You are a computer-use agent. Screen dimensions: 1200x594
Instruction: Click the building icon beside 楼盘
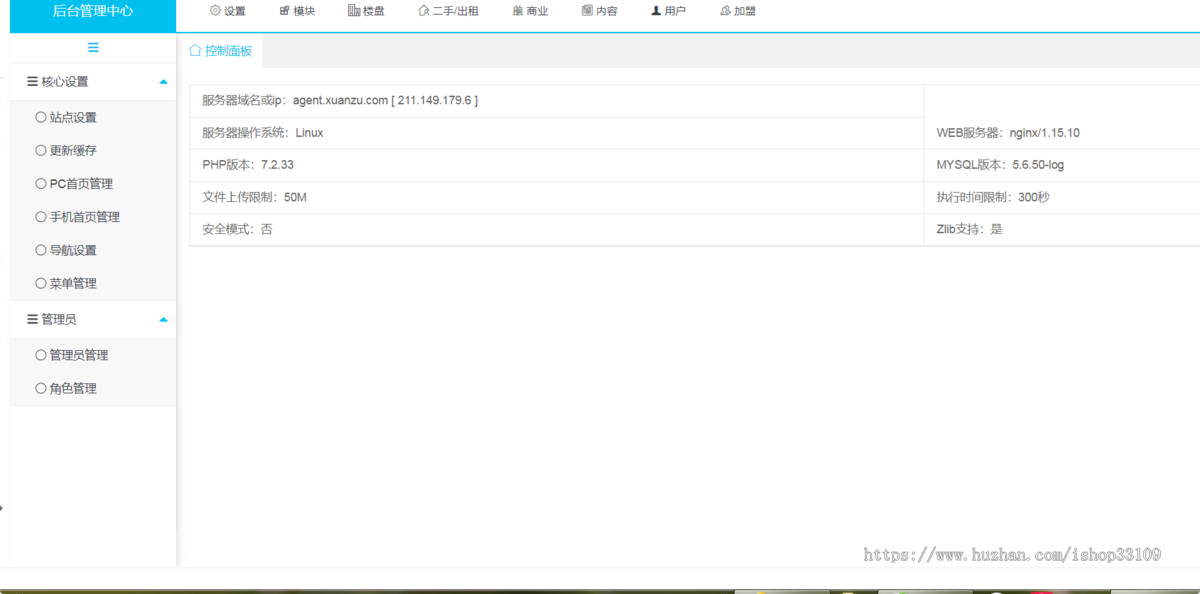[354, 11]
